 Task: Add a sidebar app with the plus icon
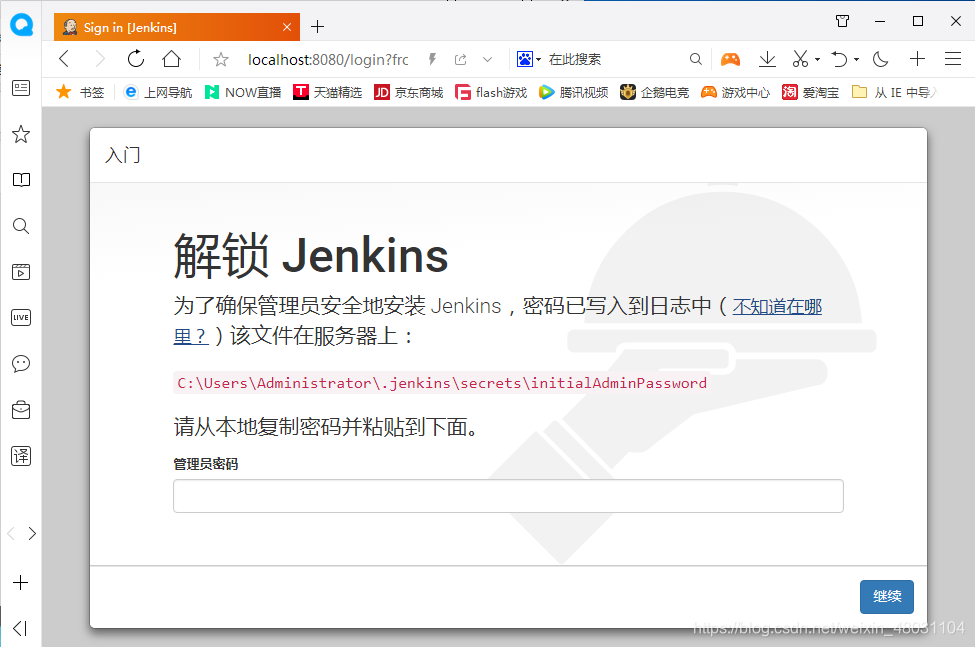[21, 582]
